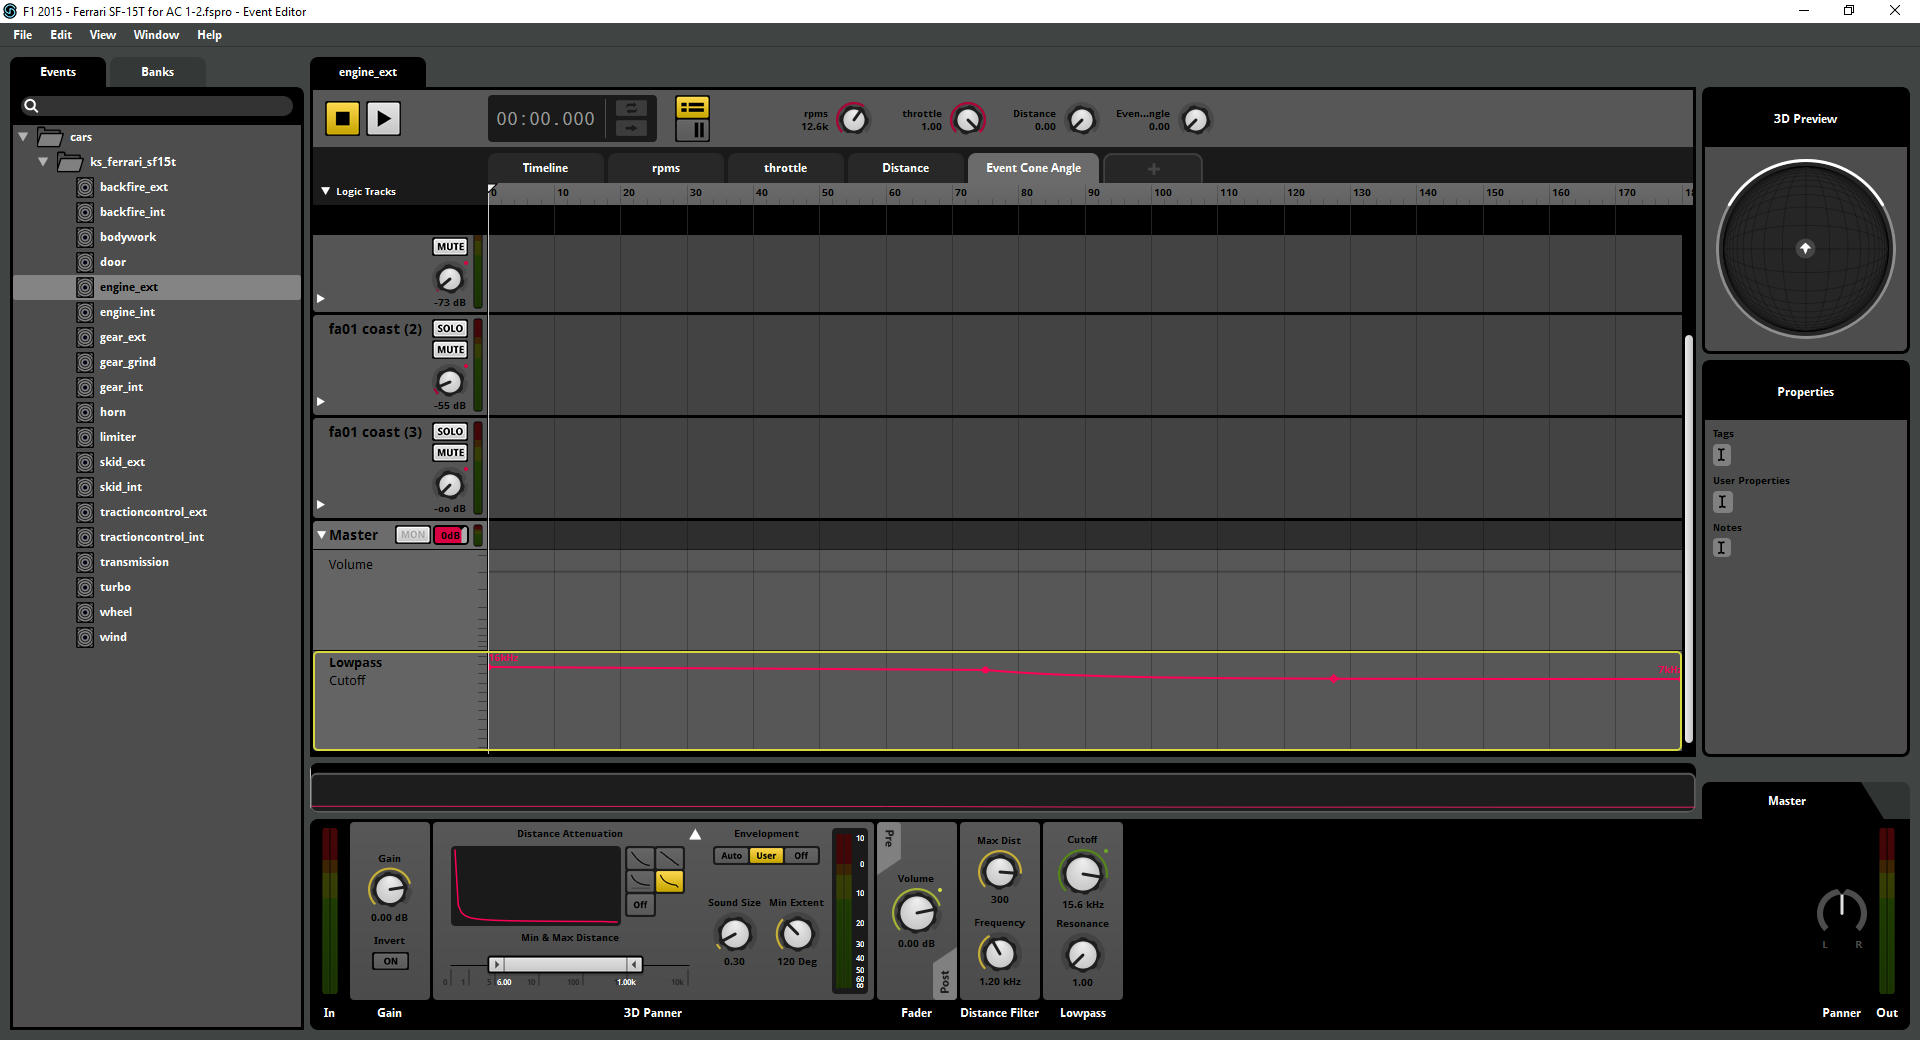Collapse the cars folder

tap(23, 136)
